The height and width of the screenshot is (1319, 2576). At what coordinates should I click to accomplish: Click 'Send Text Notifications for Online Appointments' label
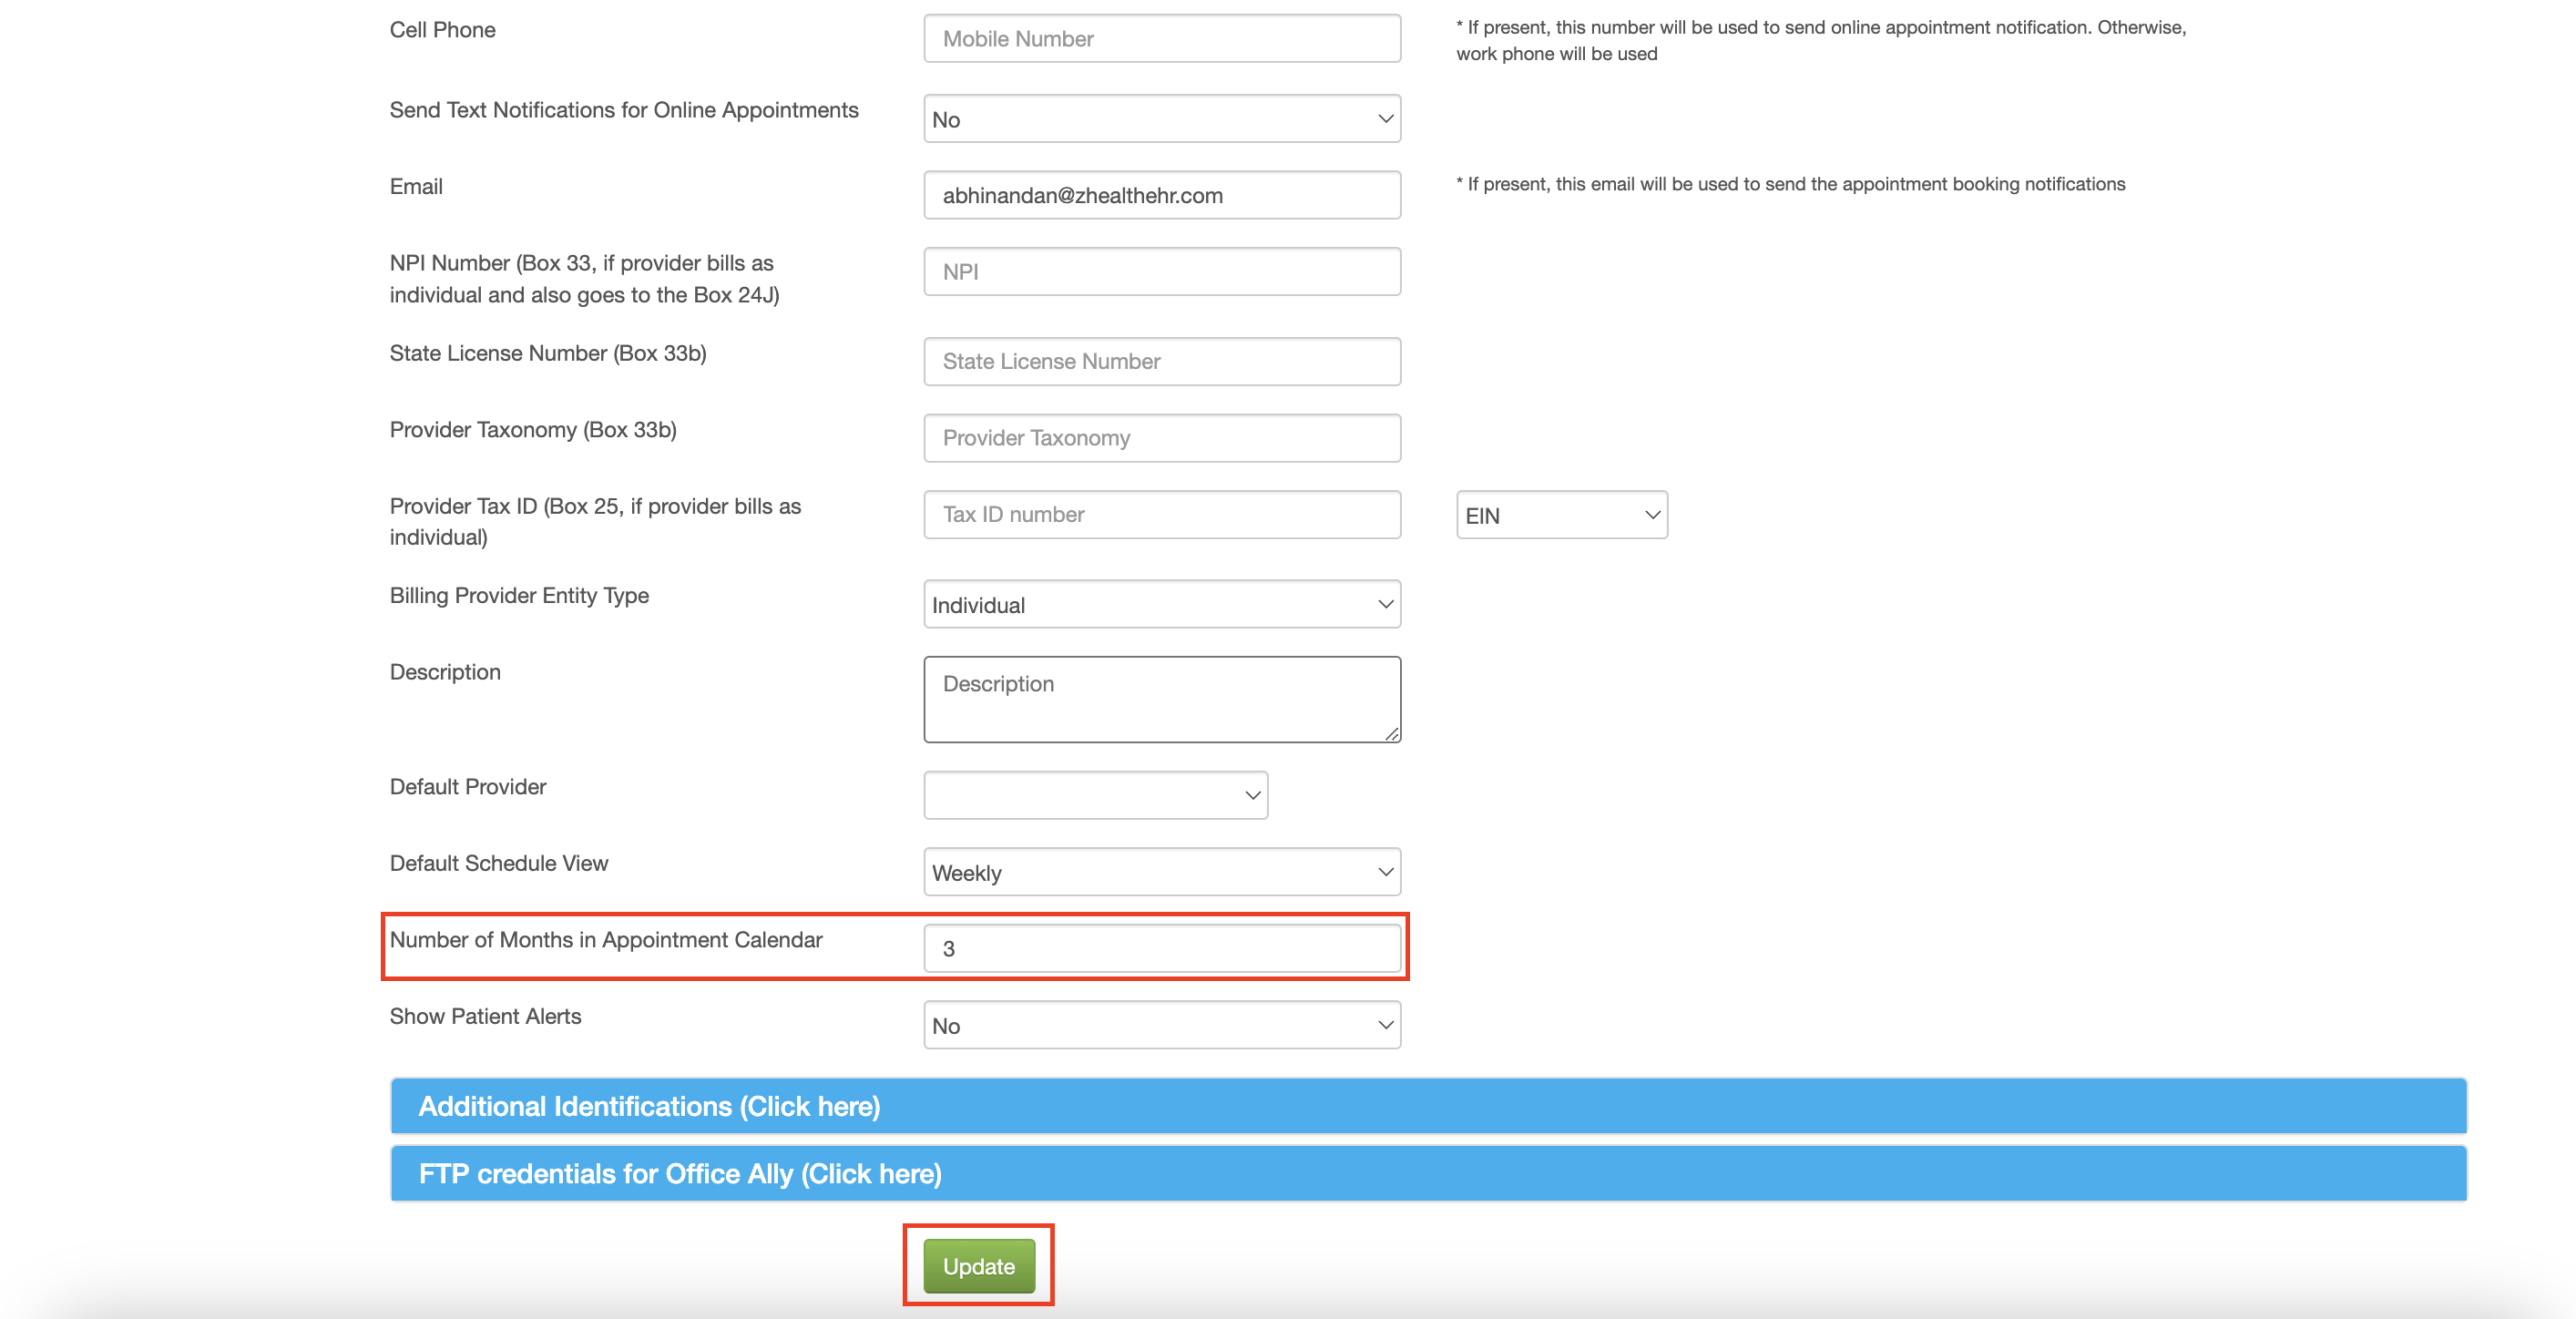[624, 110]
